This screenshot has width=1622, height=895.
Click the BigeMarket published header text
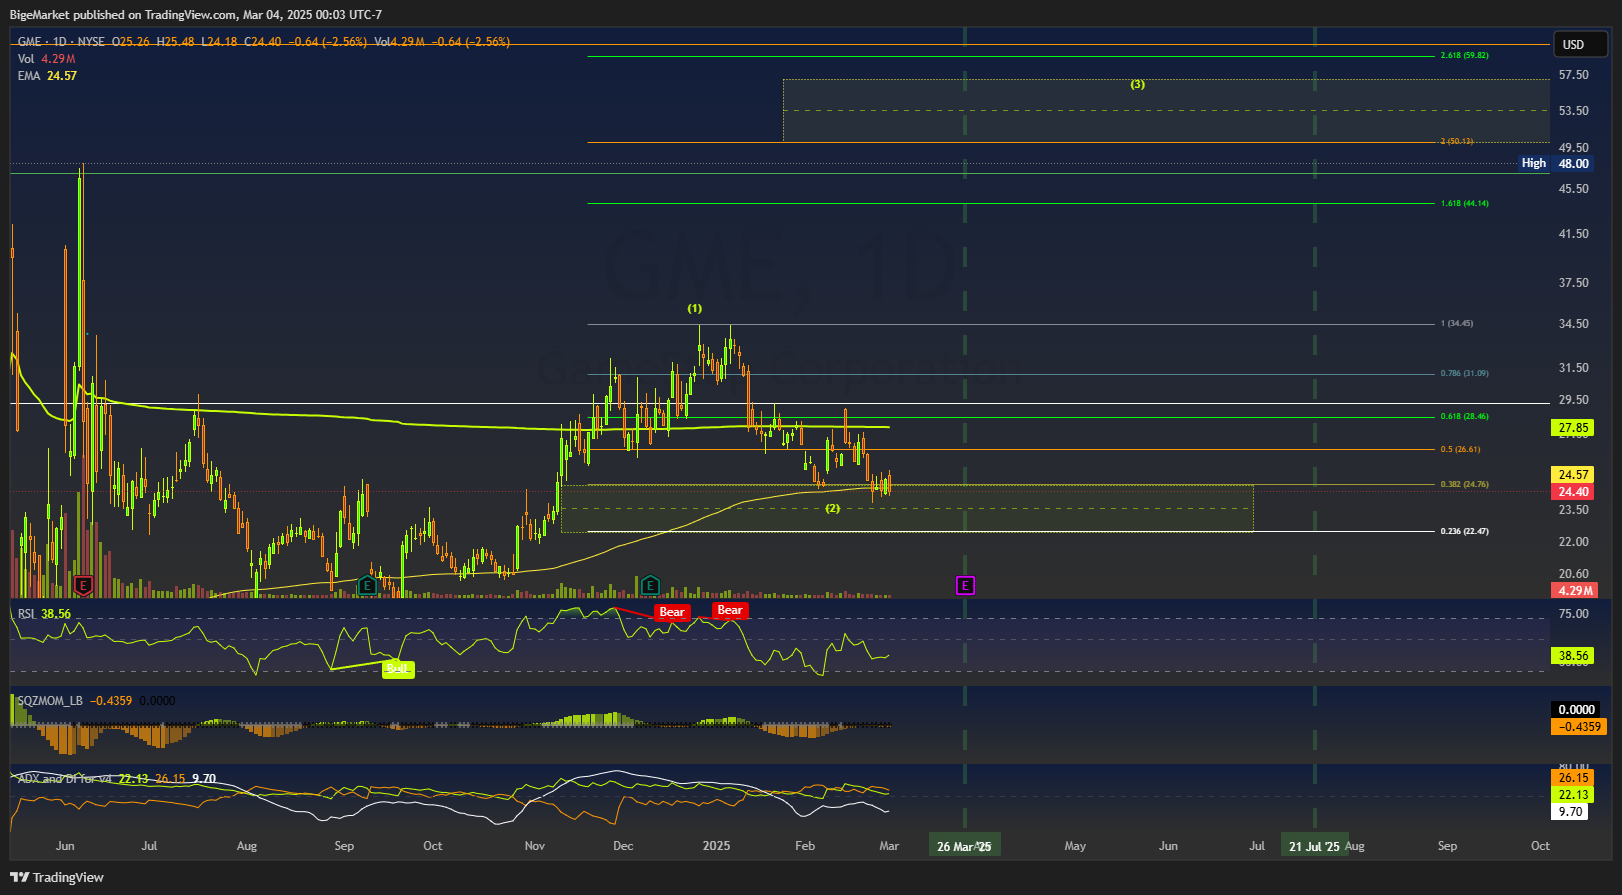pyautogui.click(x=196, y=15)
